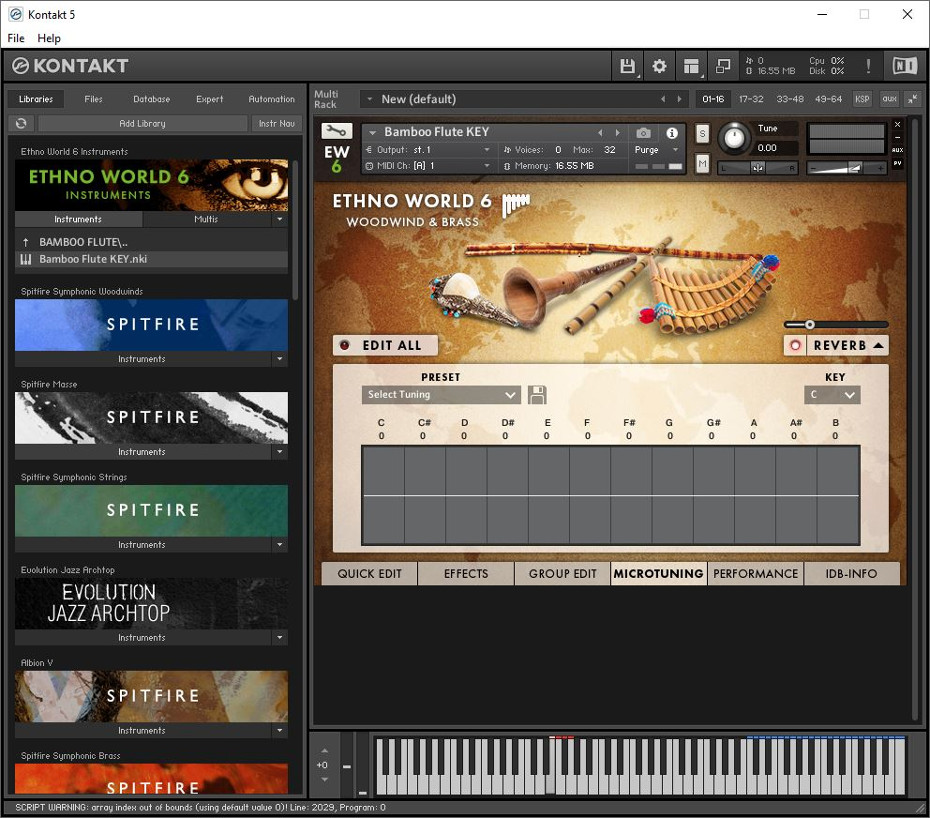Open the QUICK EDIT tab
The width and height of the screenshot is (930, 818).
(x=370, y=574)
